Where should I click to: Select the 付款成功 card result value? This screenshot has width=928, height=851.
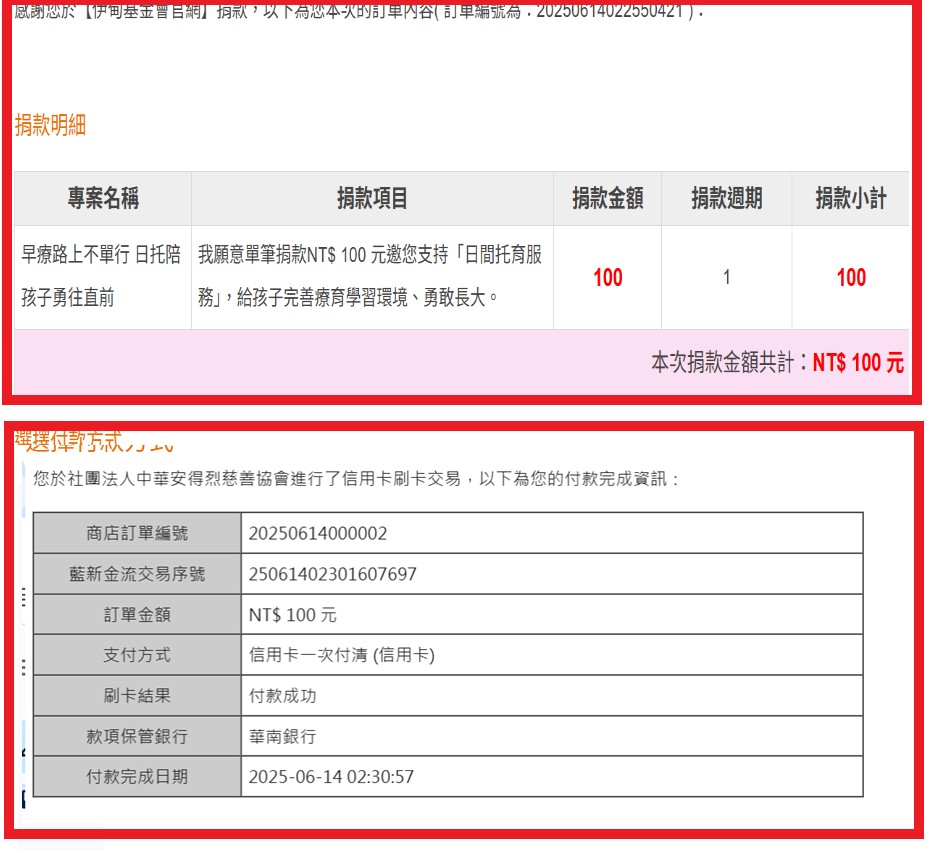pyautogui.click(x=282, y=696)
